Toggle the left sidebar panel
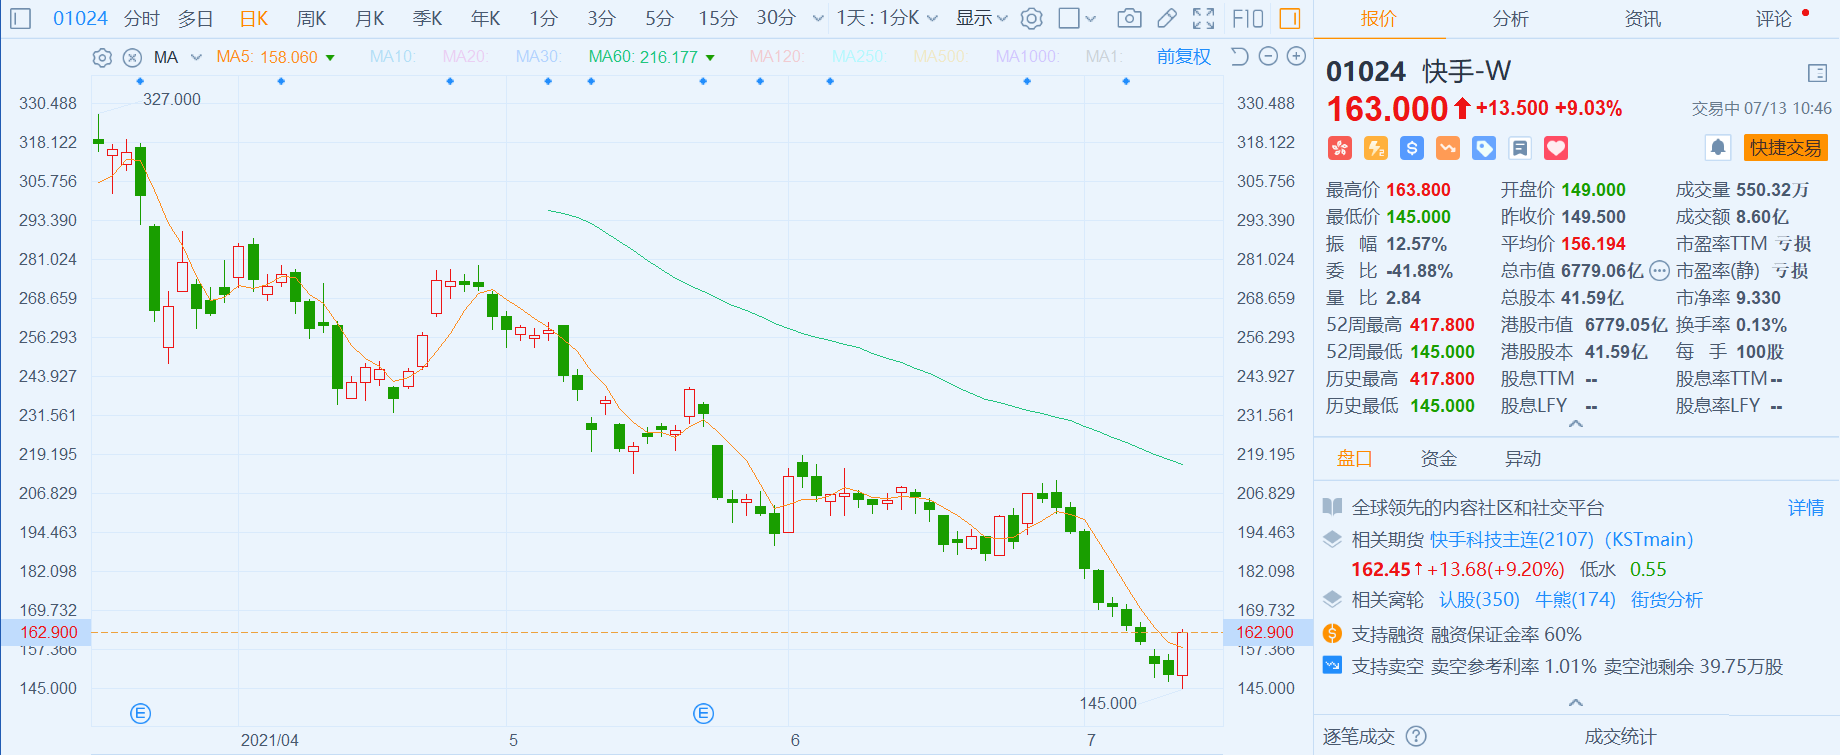 [20, 18]
